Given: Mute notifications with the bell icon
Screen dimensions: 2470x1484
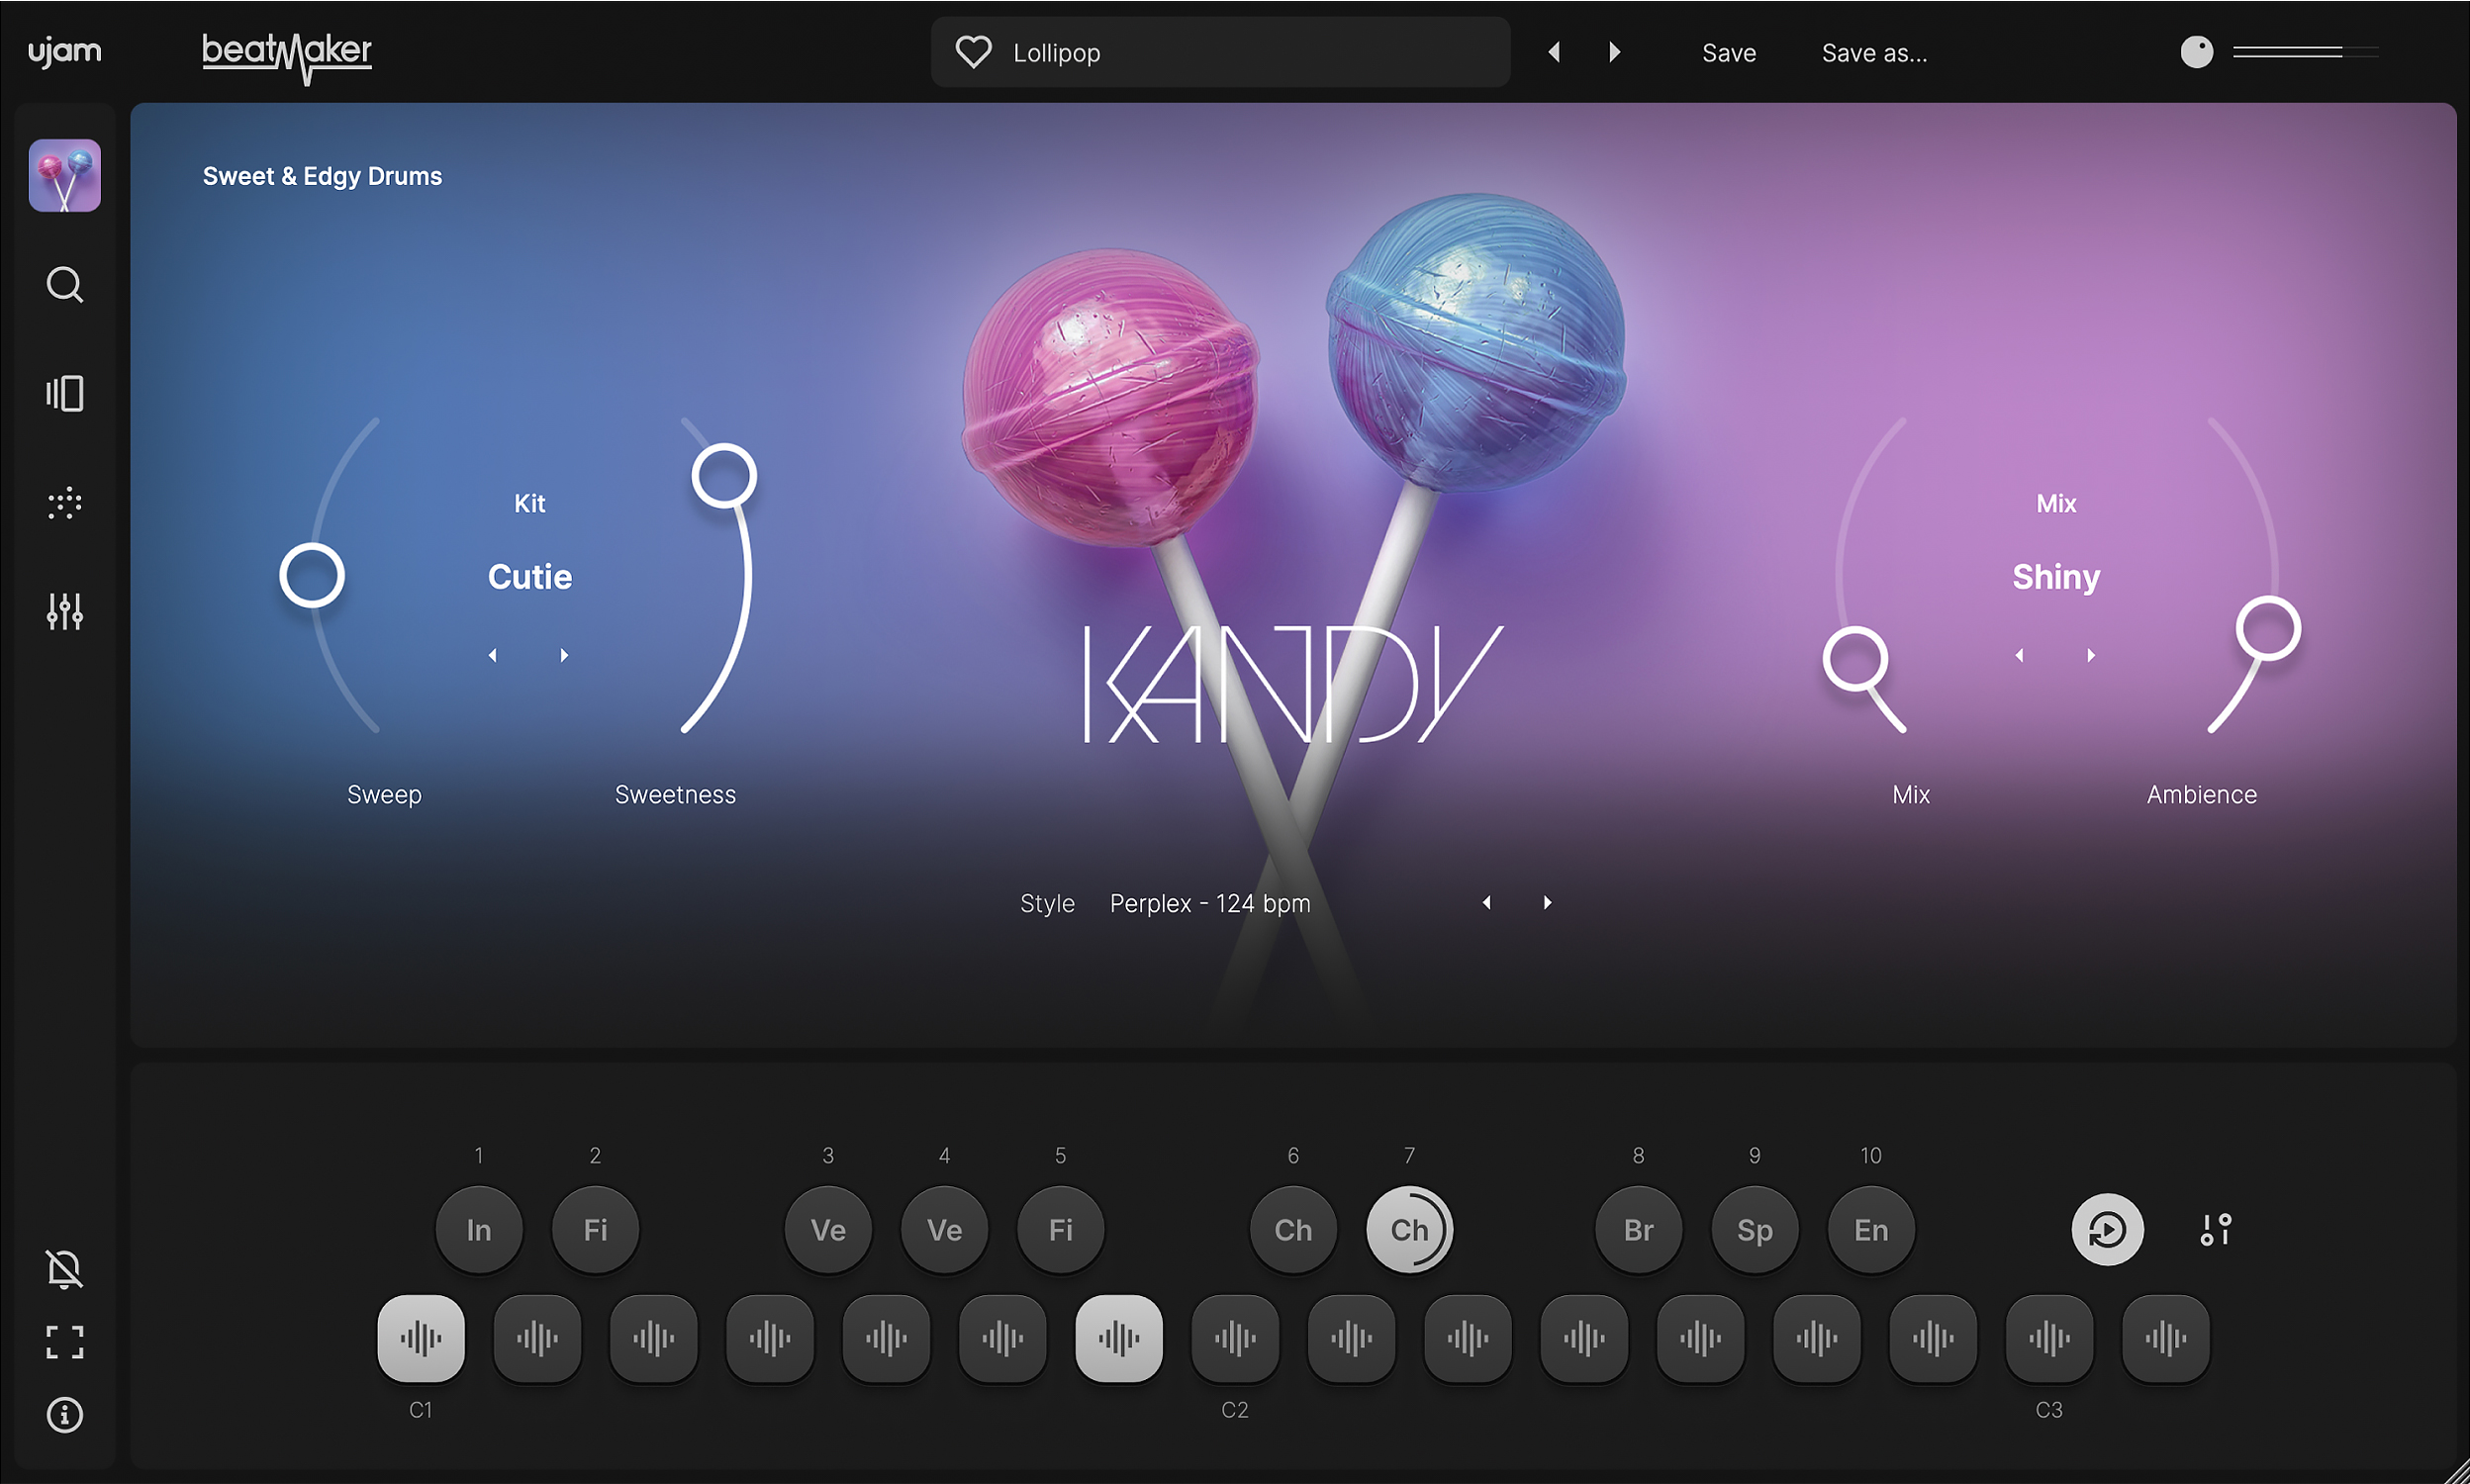Looking at the screenshot, I should coord(64,1269).
